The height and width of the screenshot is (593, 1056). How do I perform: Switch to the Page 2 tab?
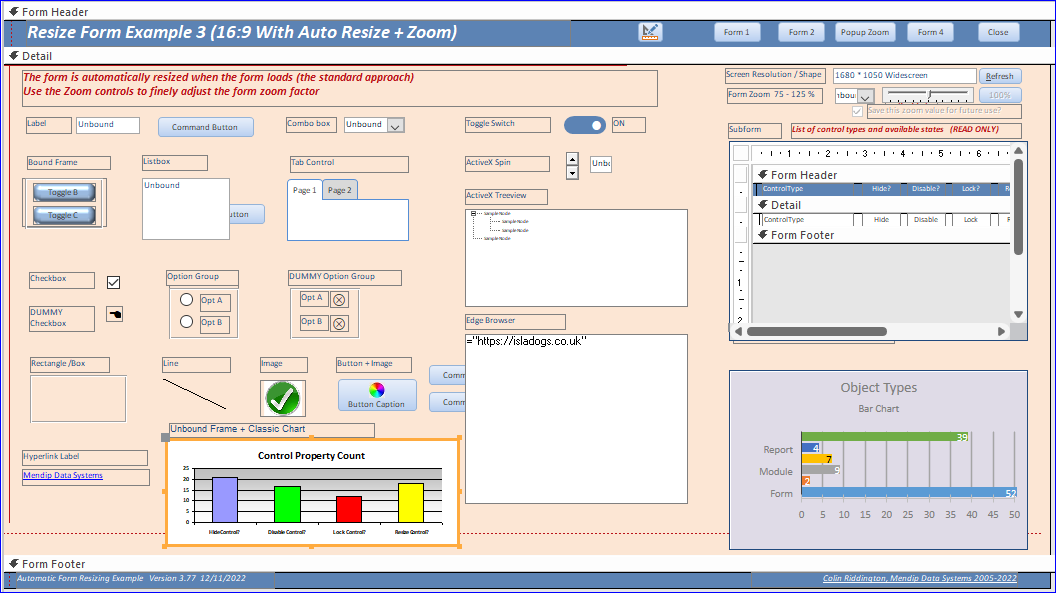click(340, 190)
